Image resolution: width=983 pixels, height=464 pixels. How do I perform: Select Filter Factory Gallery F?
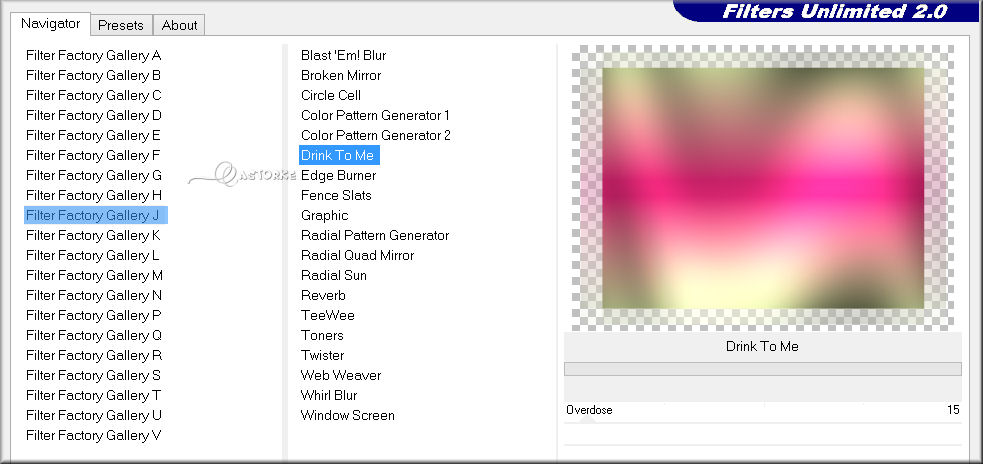pos(93,156)
